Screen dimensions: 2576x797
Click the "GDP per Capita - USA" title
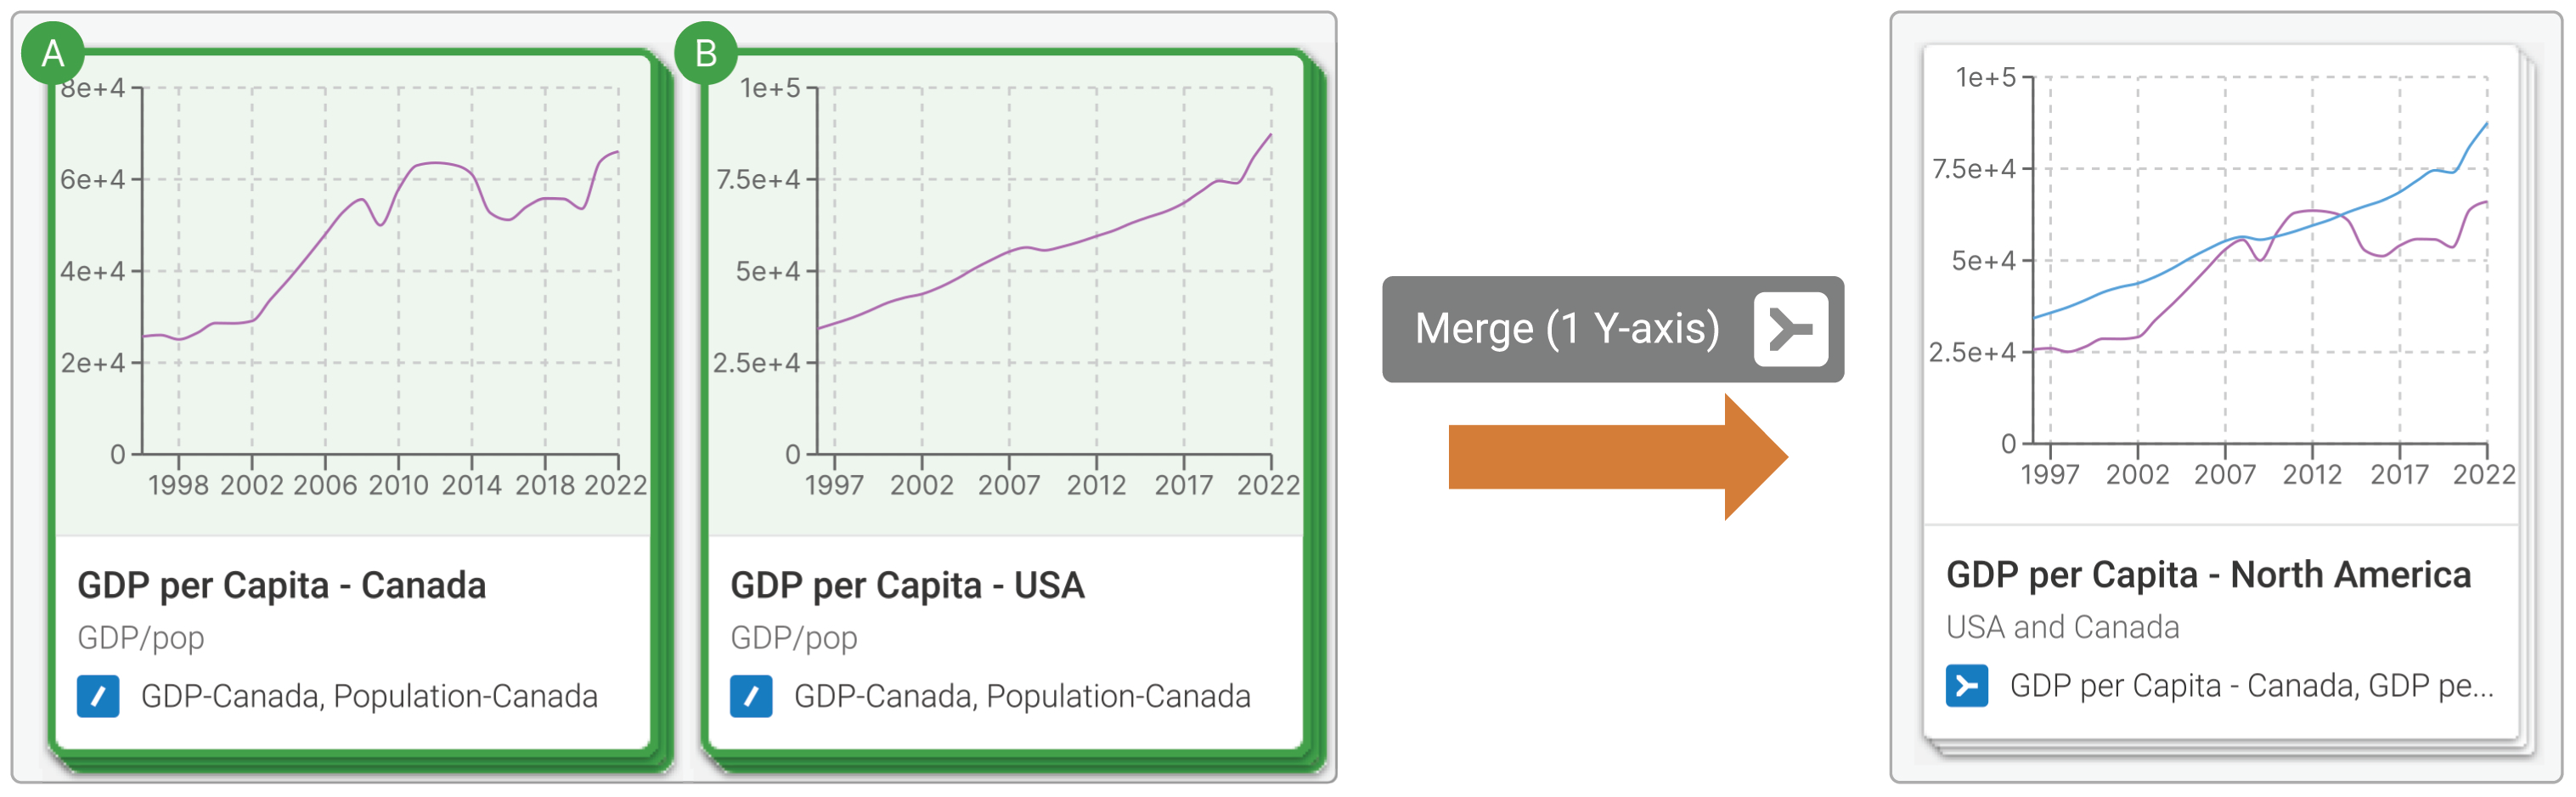coord(907,585)
